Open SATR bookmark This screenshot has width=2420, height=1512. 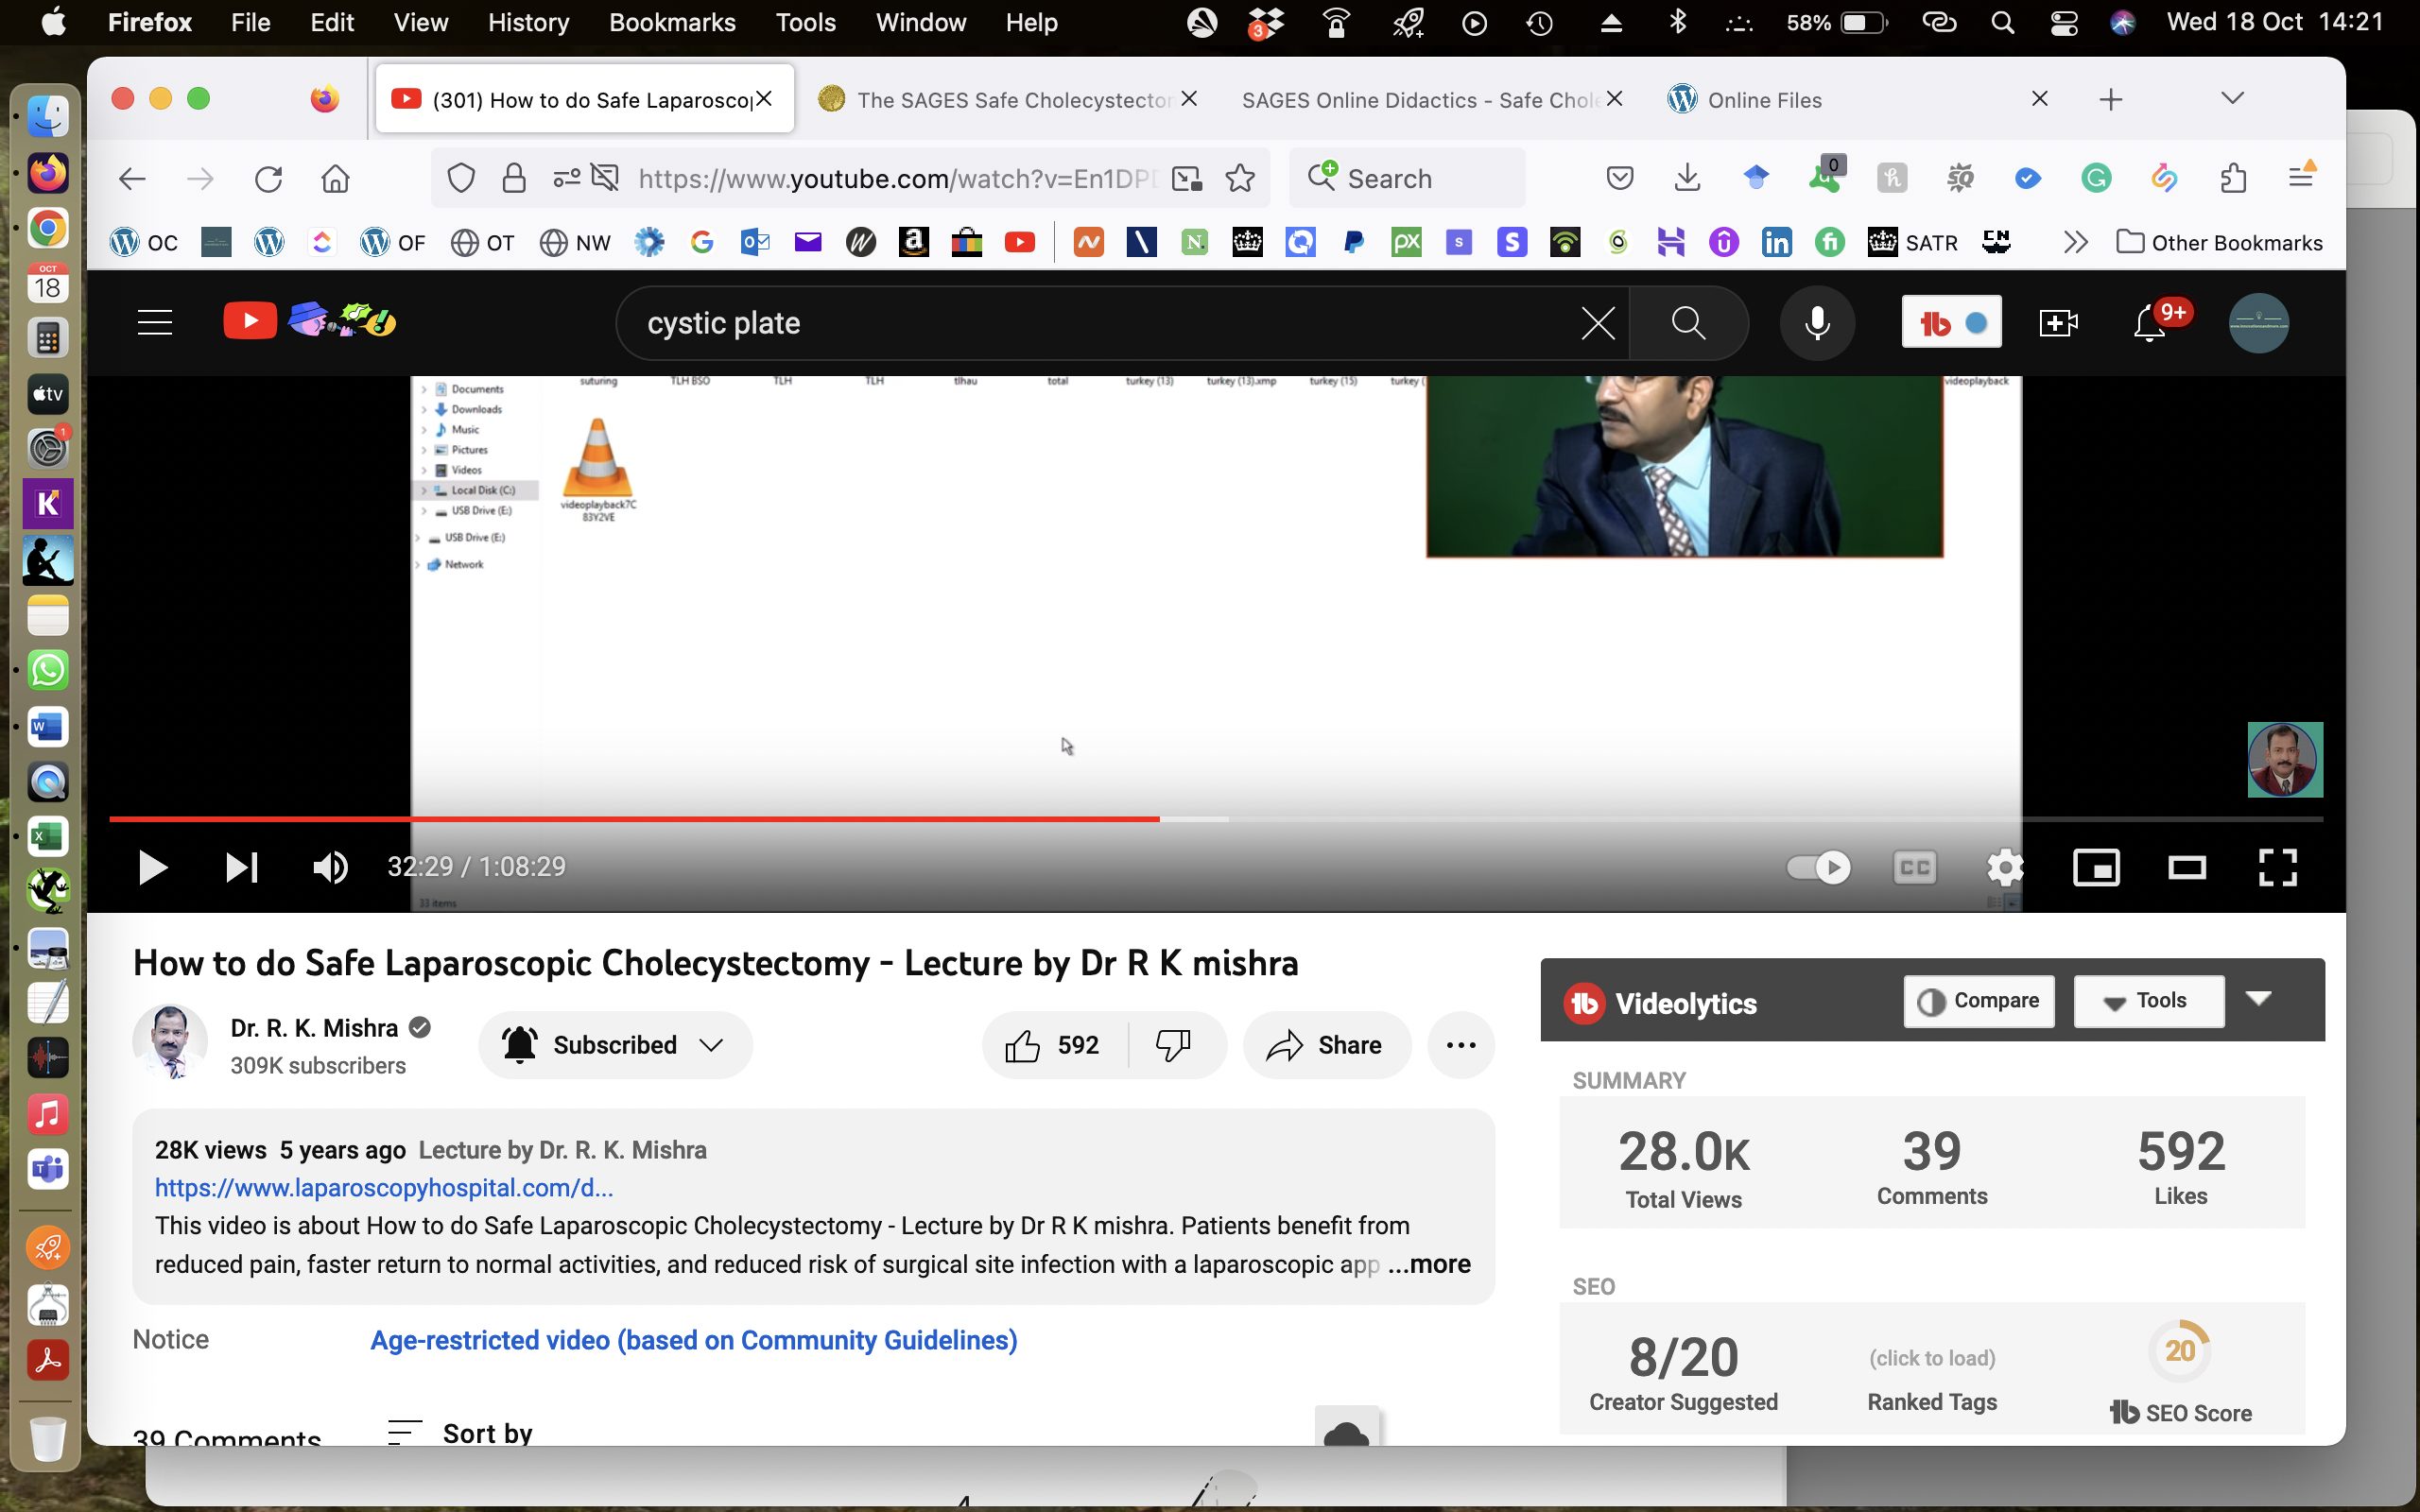click(1913, 243)
